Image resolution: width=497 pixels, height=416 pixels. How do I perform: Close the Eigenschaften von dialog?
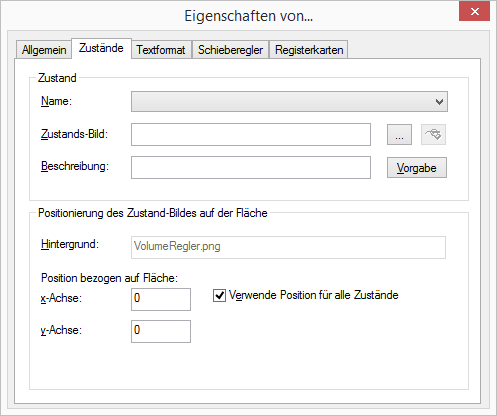pos(475,11)
